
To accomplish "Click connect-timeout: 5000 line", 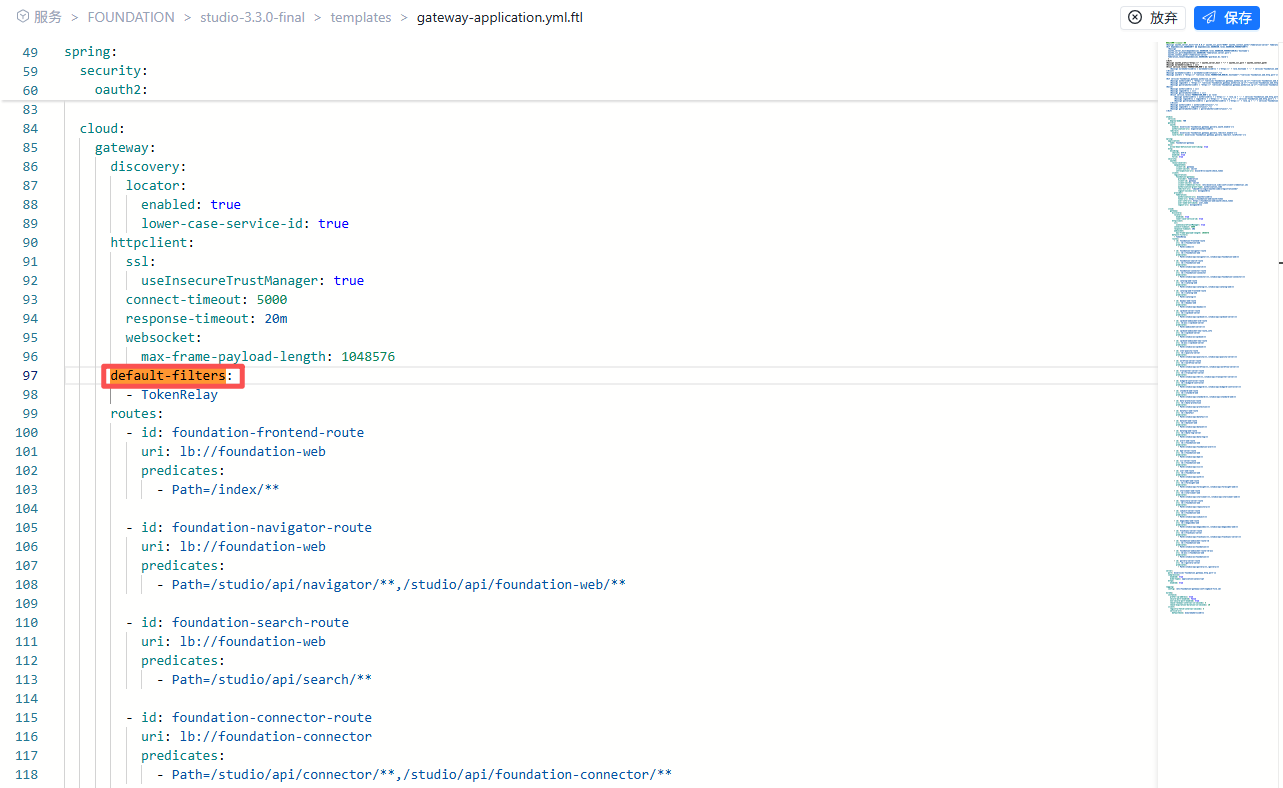I will tap(207, 299).
